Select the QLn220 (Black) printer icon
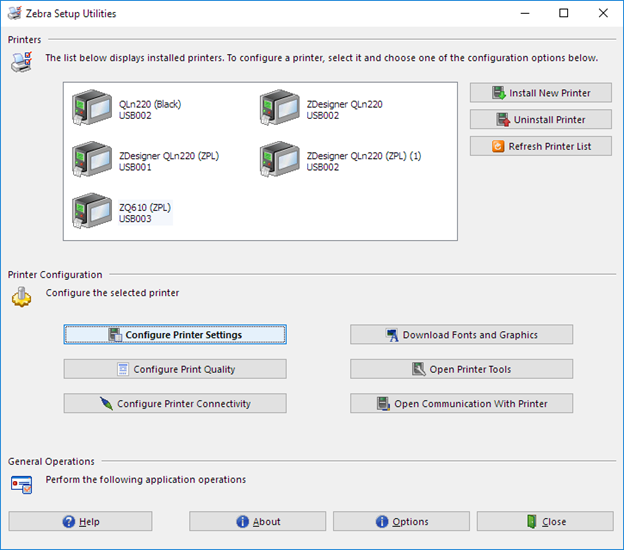Image resolution: width=624 pixels, height=550 pixels. [x=92, y=107]
